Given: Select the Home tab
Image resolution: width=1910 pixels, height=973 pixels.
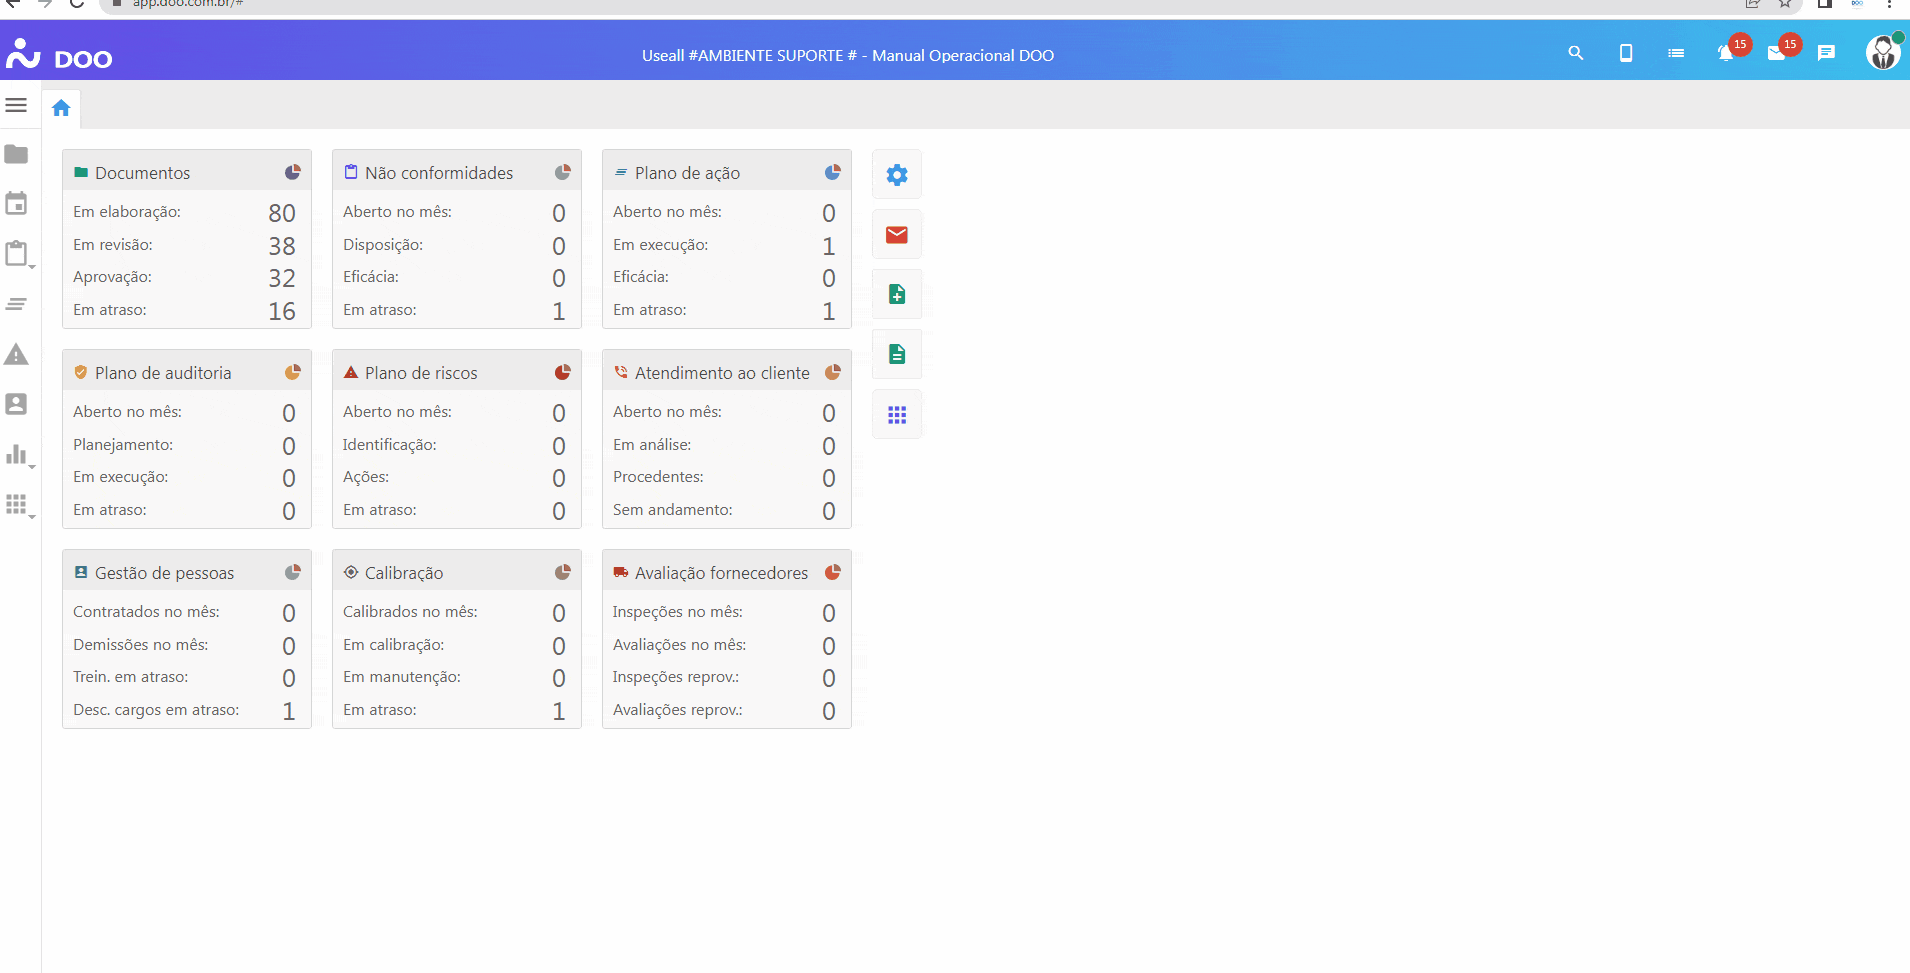Looking at the screenshot, I should coord(61,108).
